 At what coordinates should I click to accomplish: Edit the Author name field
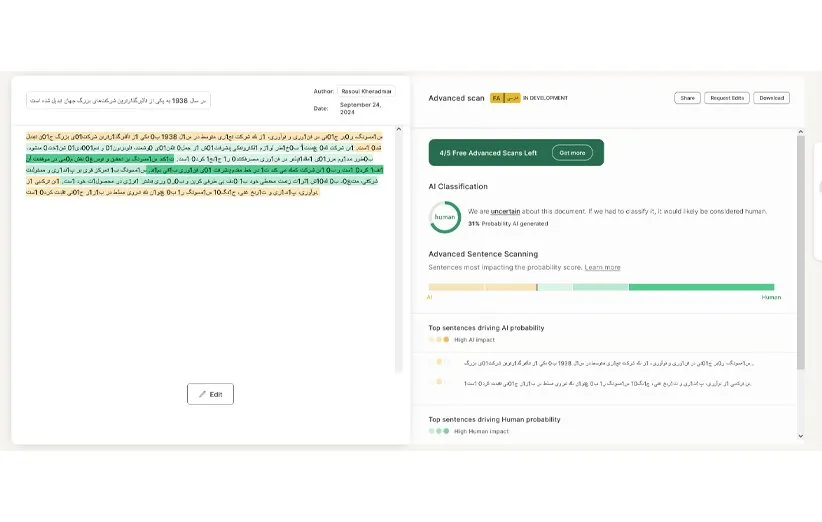tap(366, 91)
